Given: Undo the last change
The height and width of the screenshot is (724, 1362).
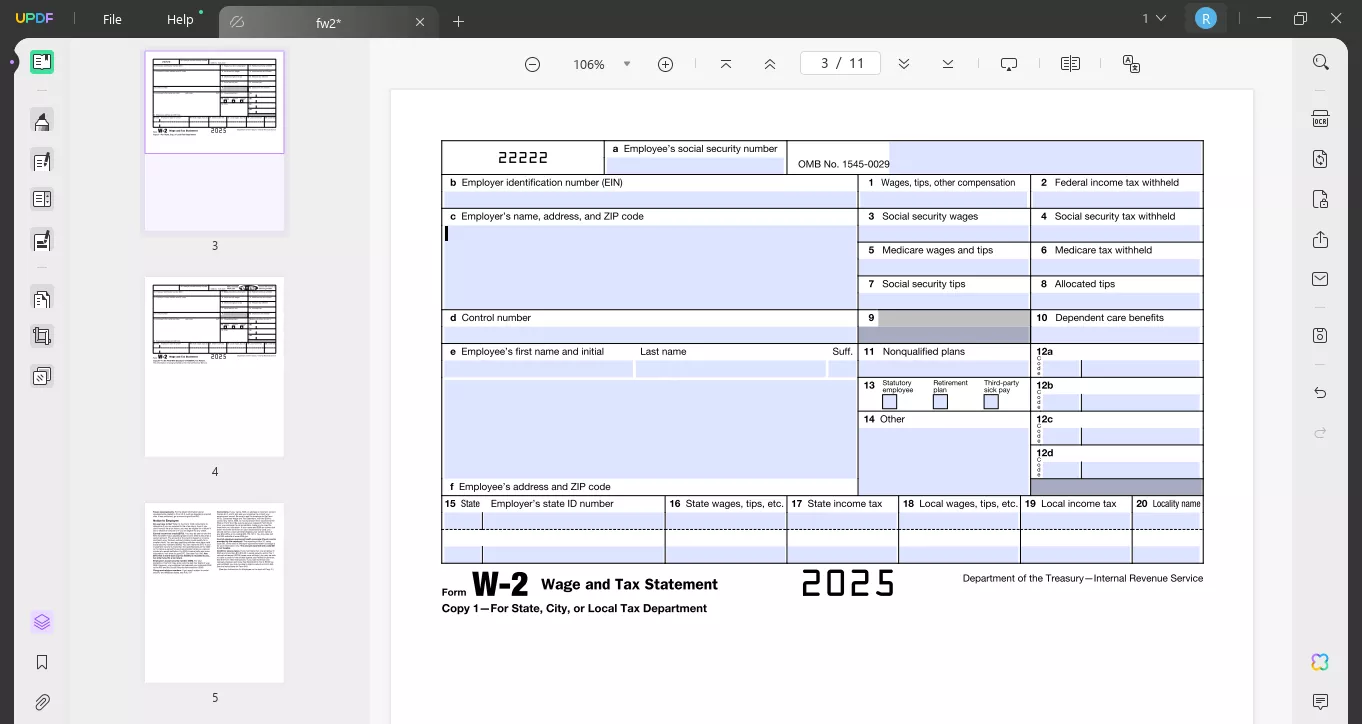Looking at the screenshot, I should click(1319, 392).
